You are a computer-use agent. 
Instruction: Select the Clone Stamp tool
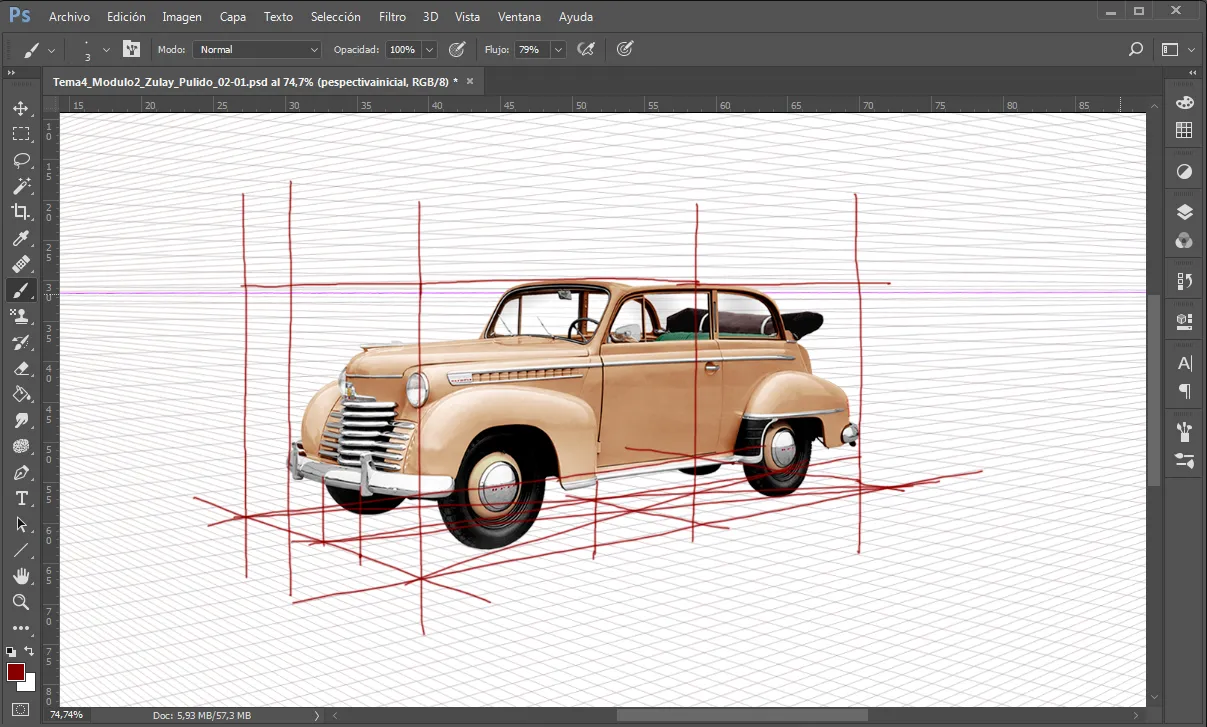coord(21,316)
